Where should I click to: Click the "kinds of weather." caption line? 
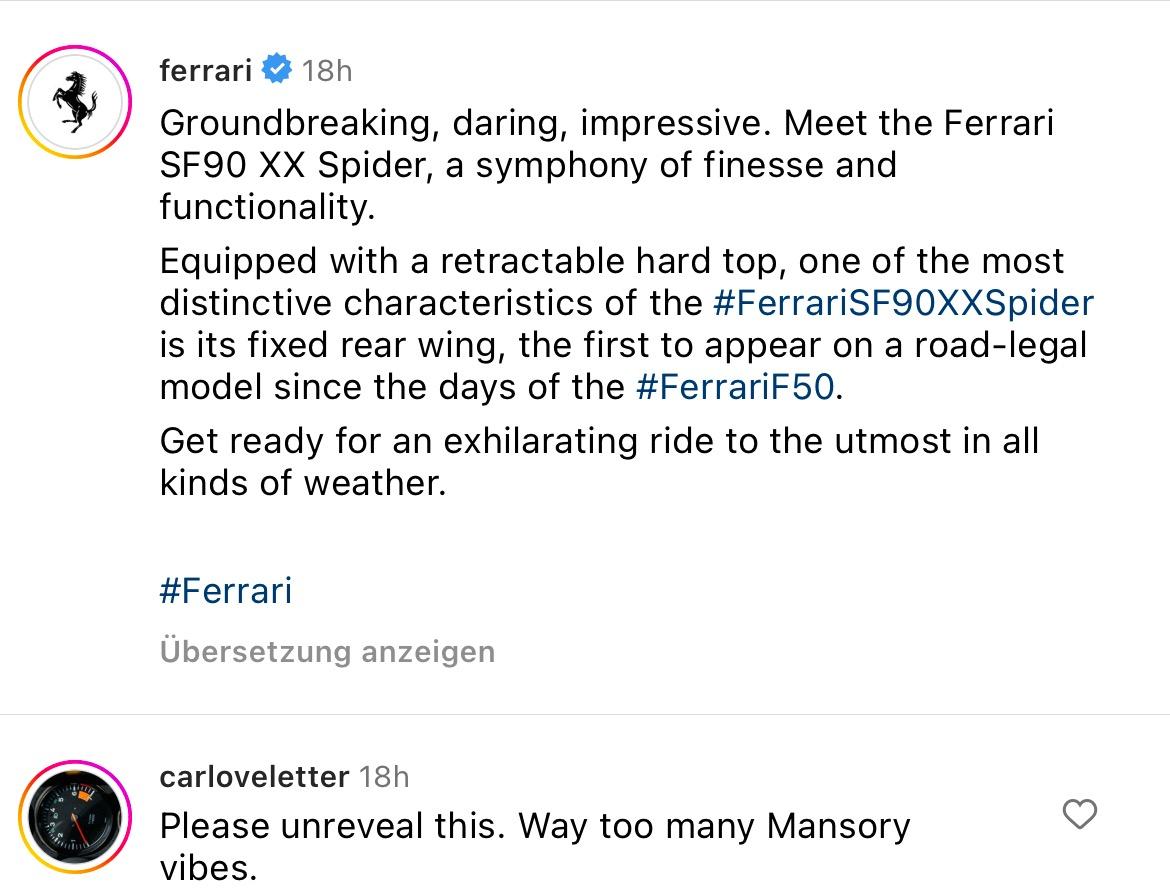pyautogui.click(x=302, y=483)
